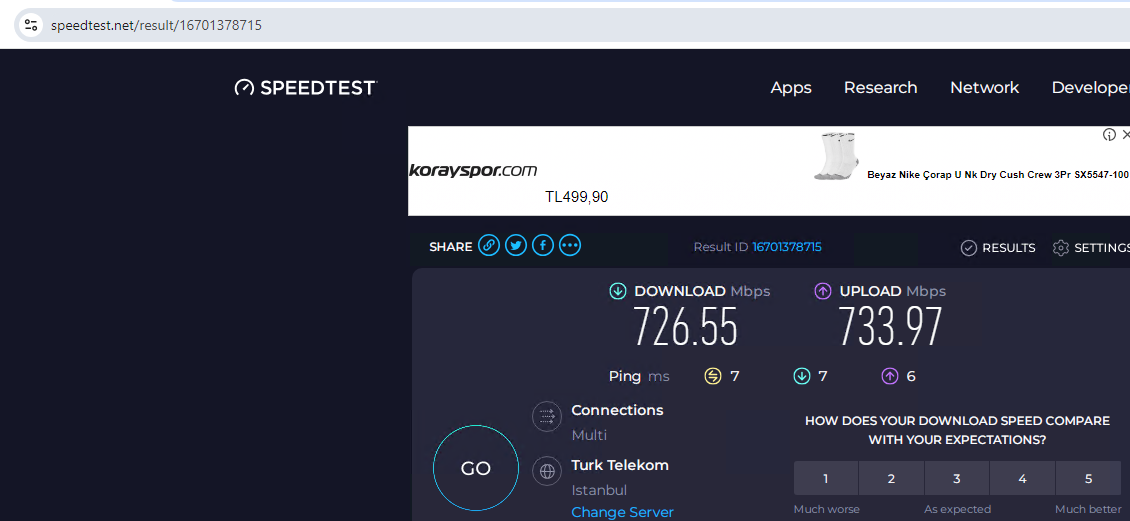
Task: Select the speedtest.net URL in the address bar
Action: pyautogui.click(x=156, y=26)
